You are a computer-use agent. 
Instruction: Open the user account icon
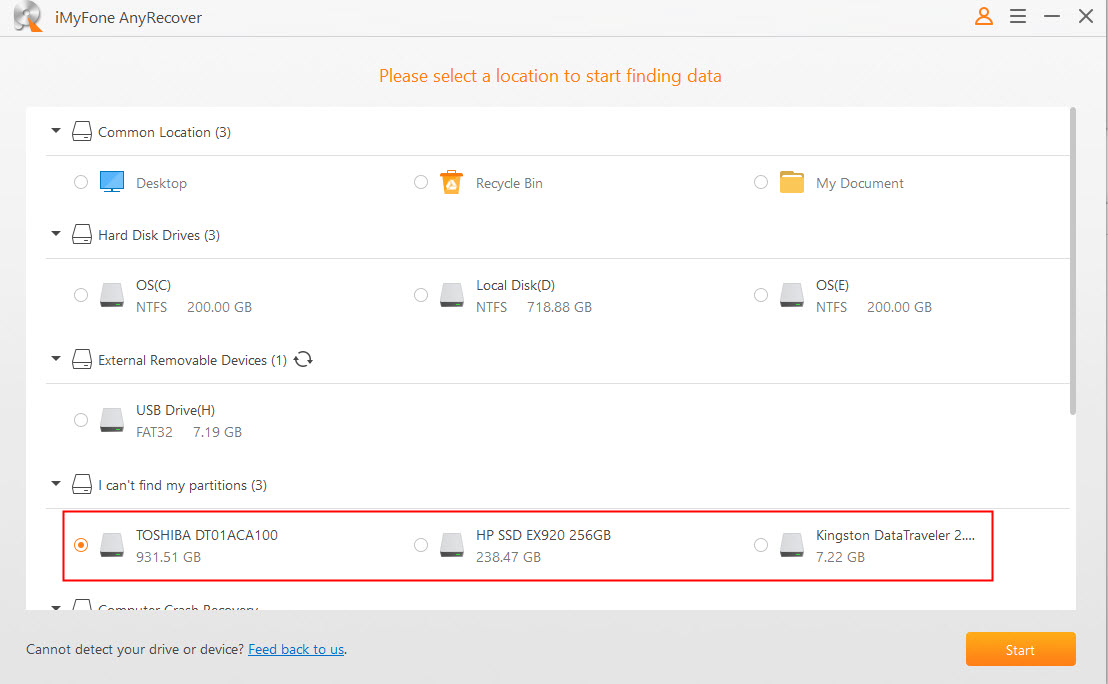984,16
